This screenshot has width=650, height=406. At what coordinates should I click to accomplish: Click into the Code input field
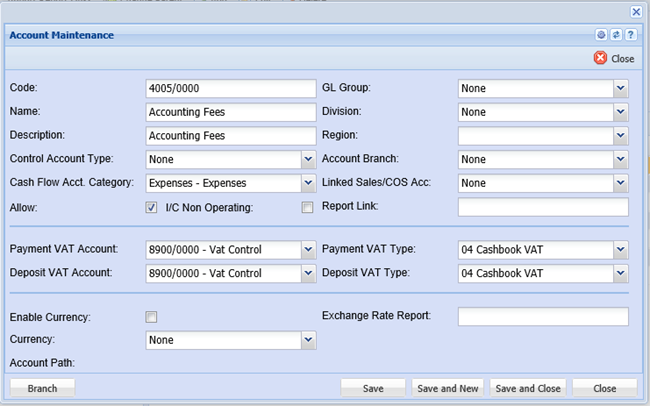click(x=230, y=88)
